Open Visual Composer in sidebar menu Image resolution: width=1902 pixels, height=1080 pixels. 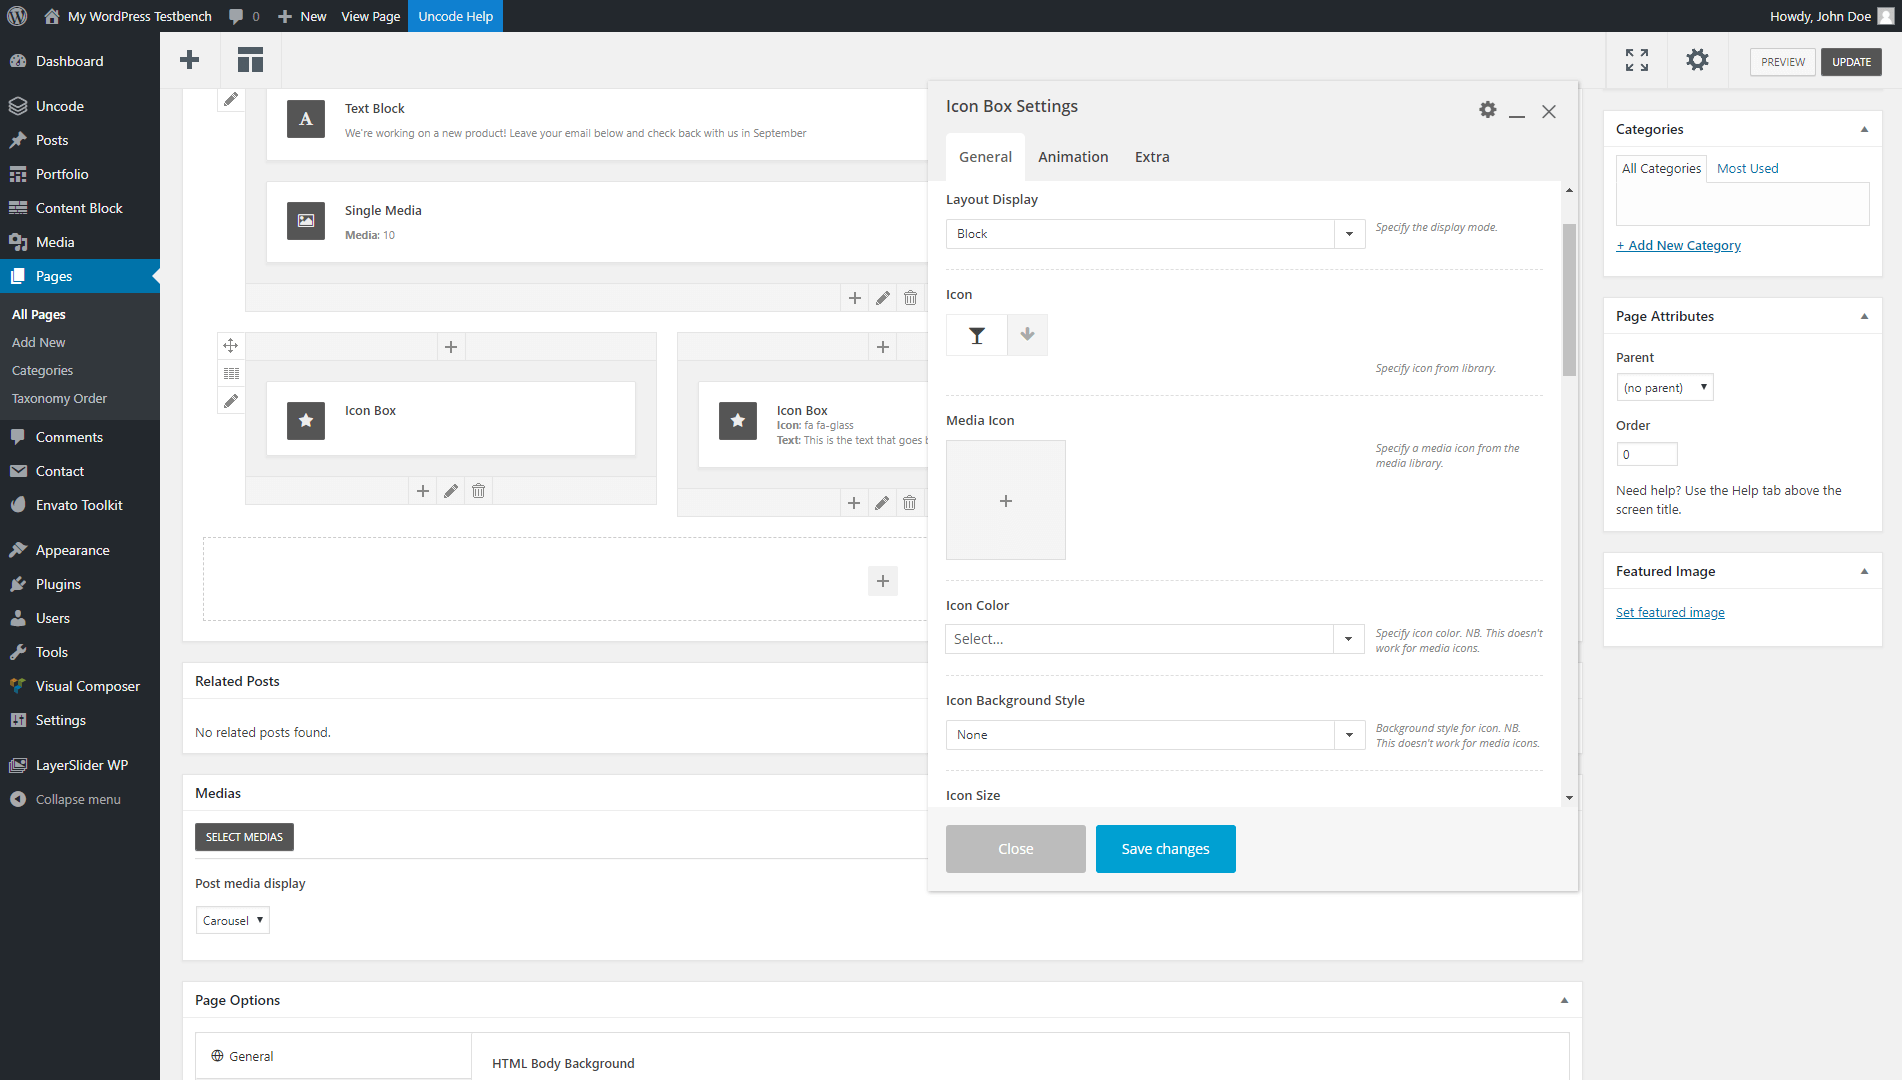click(x=80, y=686)
